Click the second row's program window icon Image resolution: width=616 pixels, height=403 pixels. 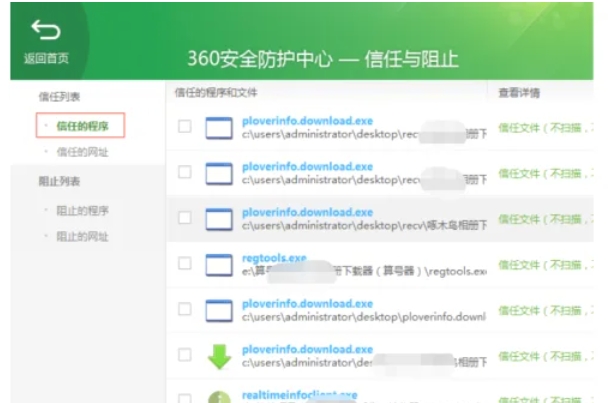tap(218, 173)
